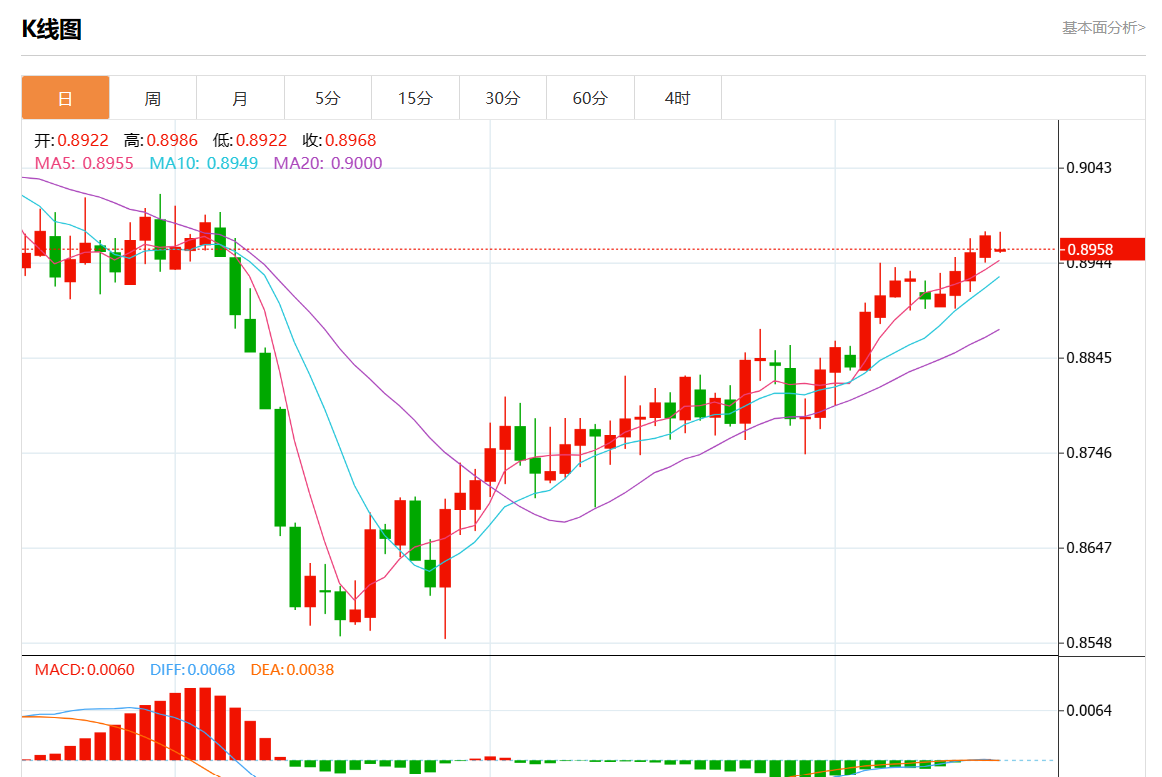The image size is (1162, 777).
Task: Click the 低:0.8922 low price value
Action: click(x=250, y=140)
